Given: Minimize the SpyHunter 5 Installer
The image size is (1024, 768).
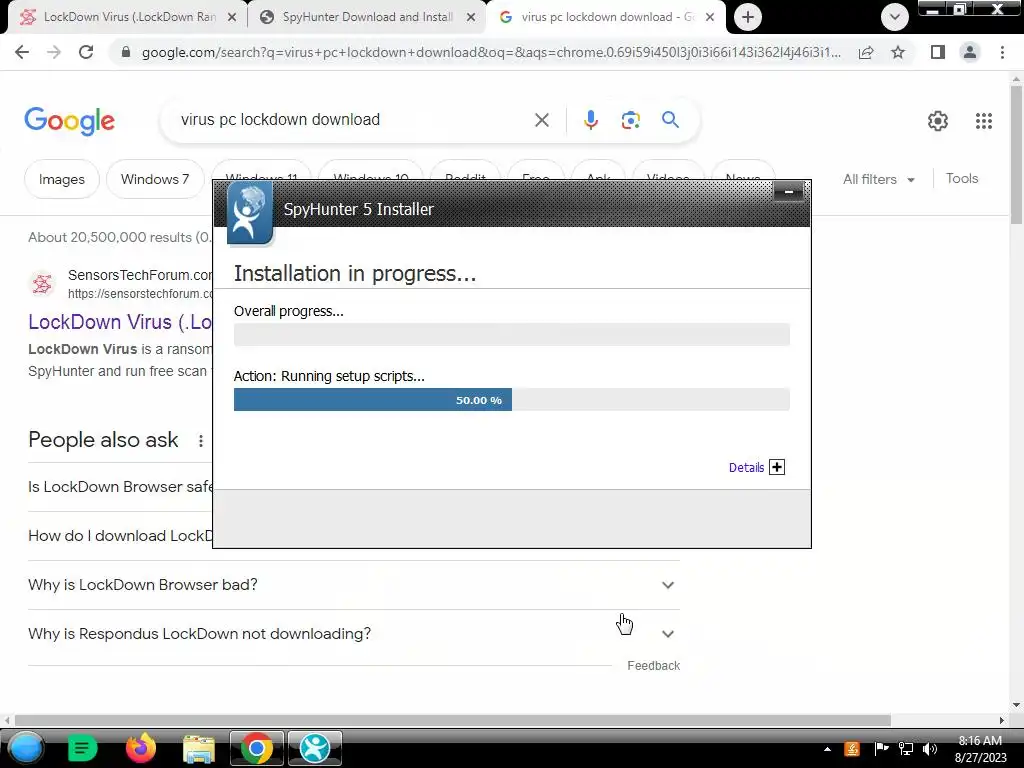Looking at the screenshot, I should tap(788, 192).
